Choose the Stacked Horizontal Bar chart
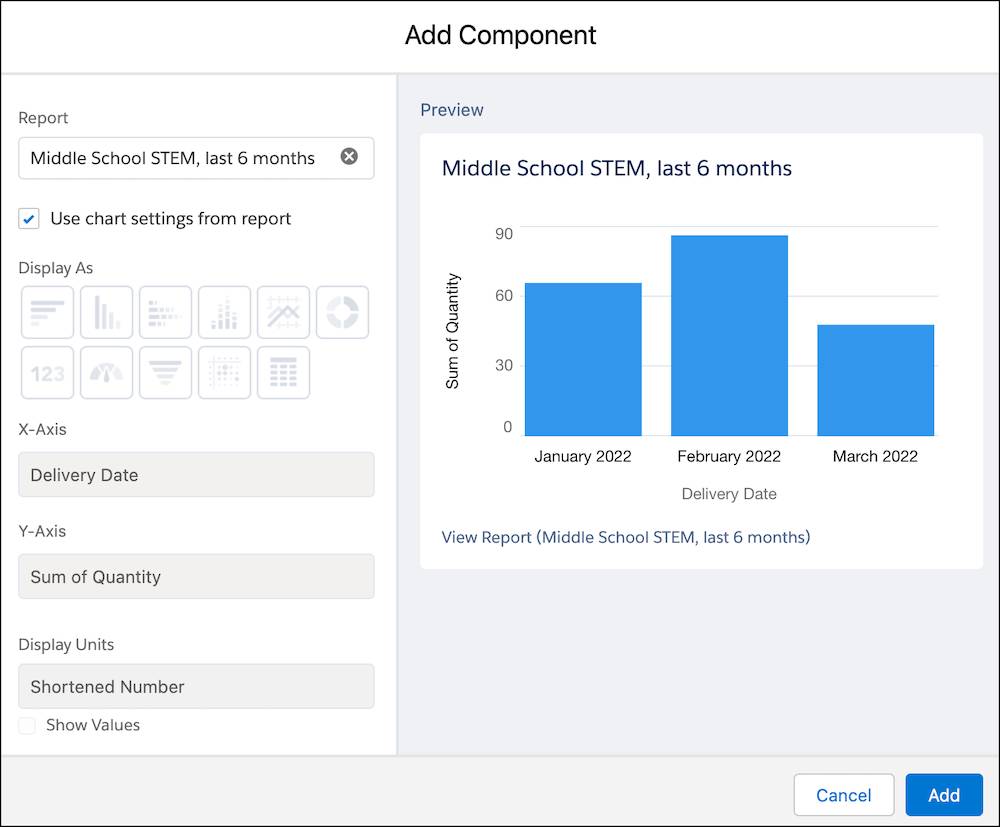 pos(165,312)
